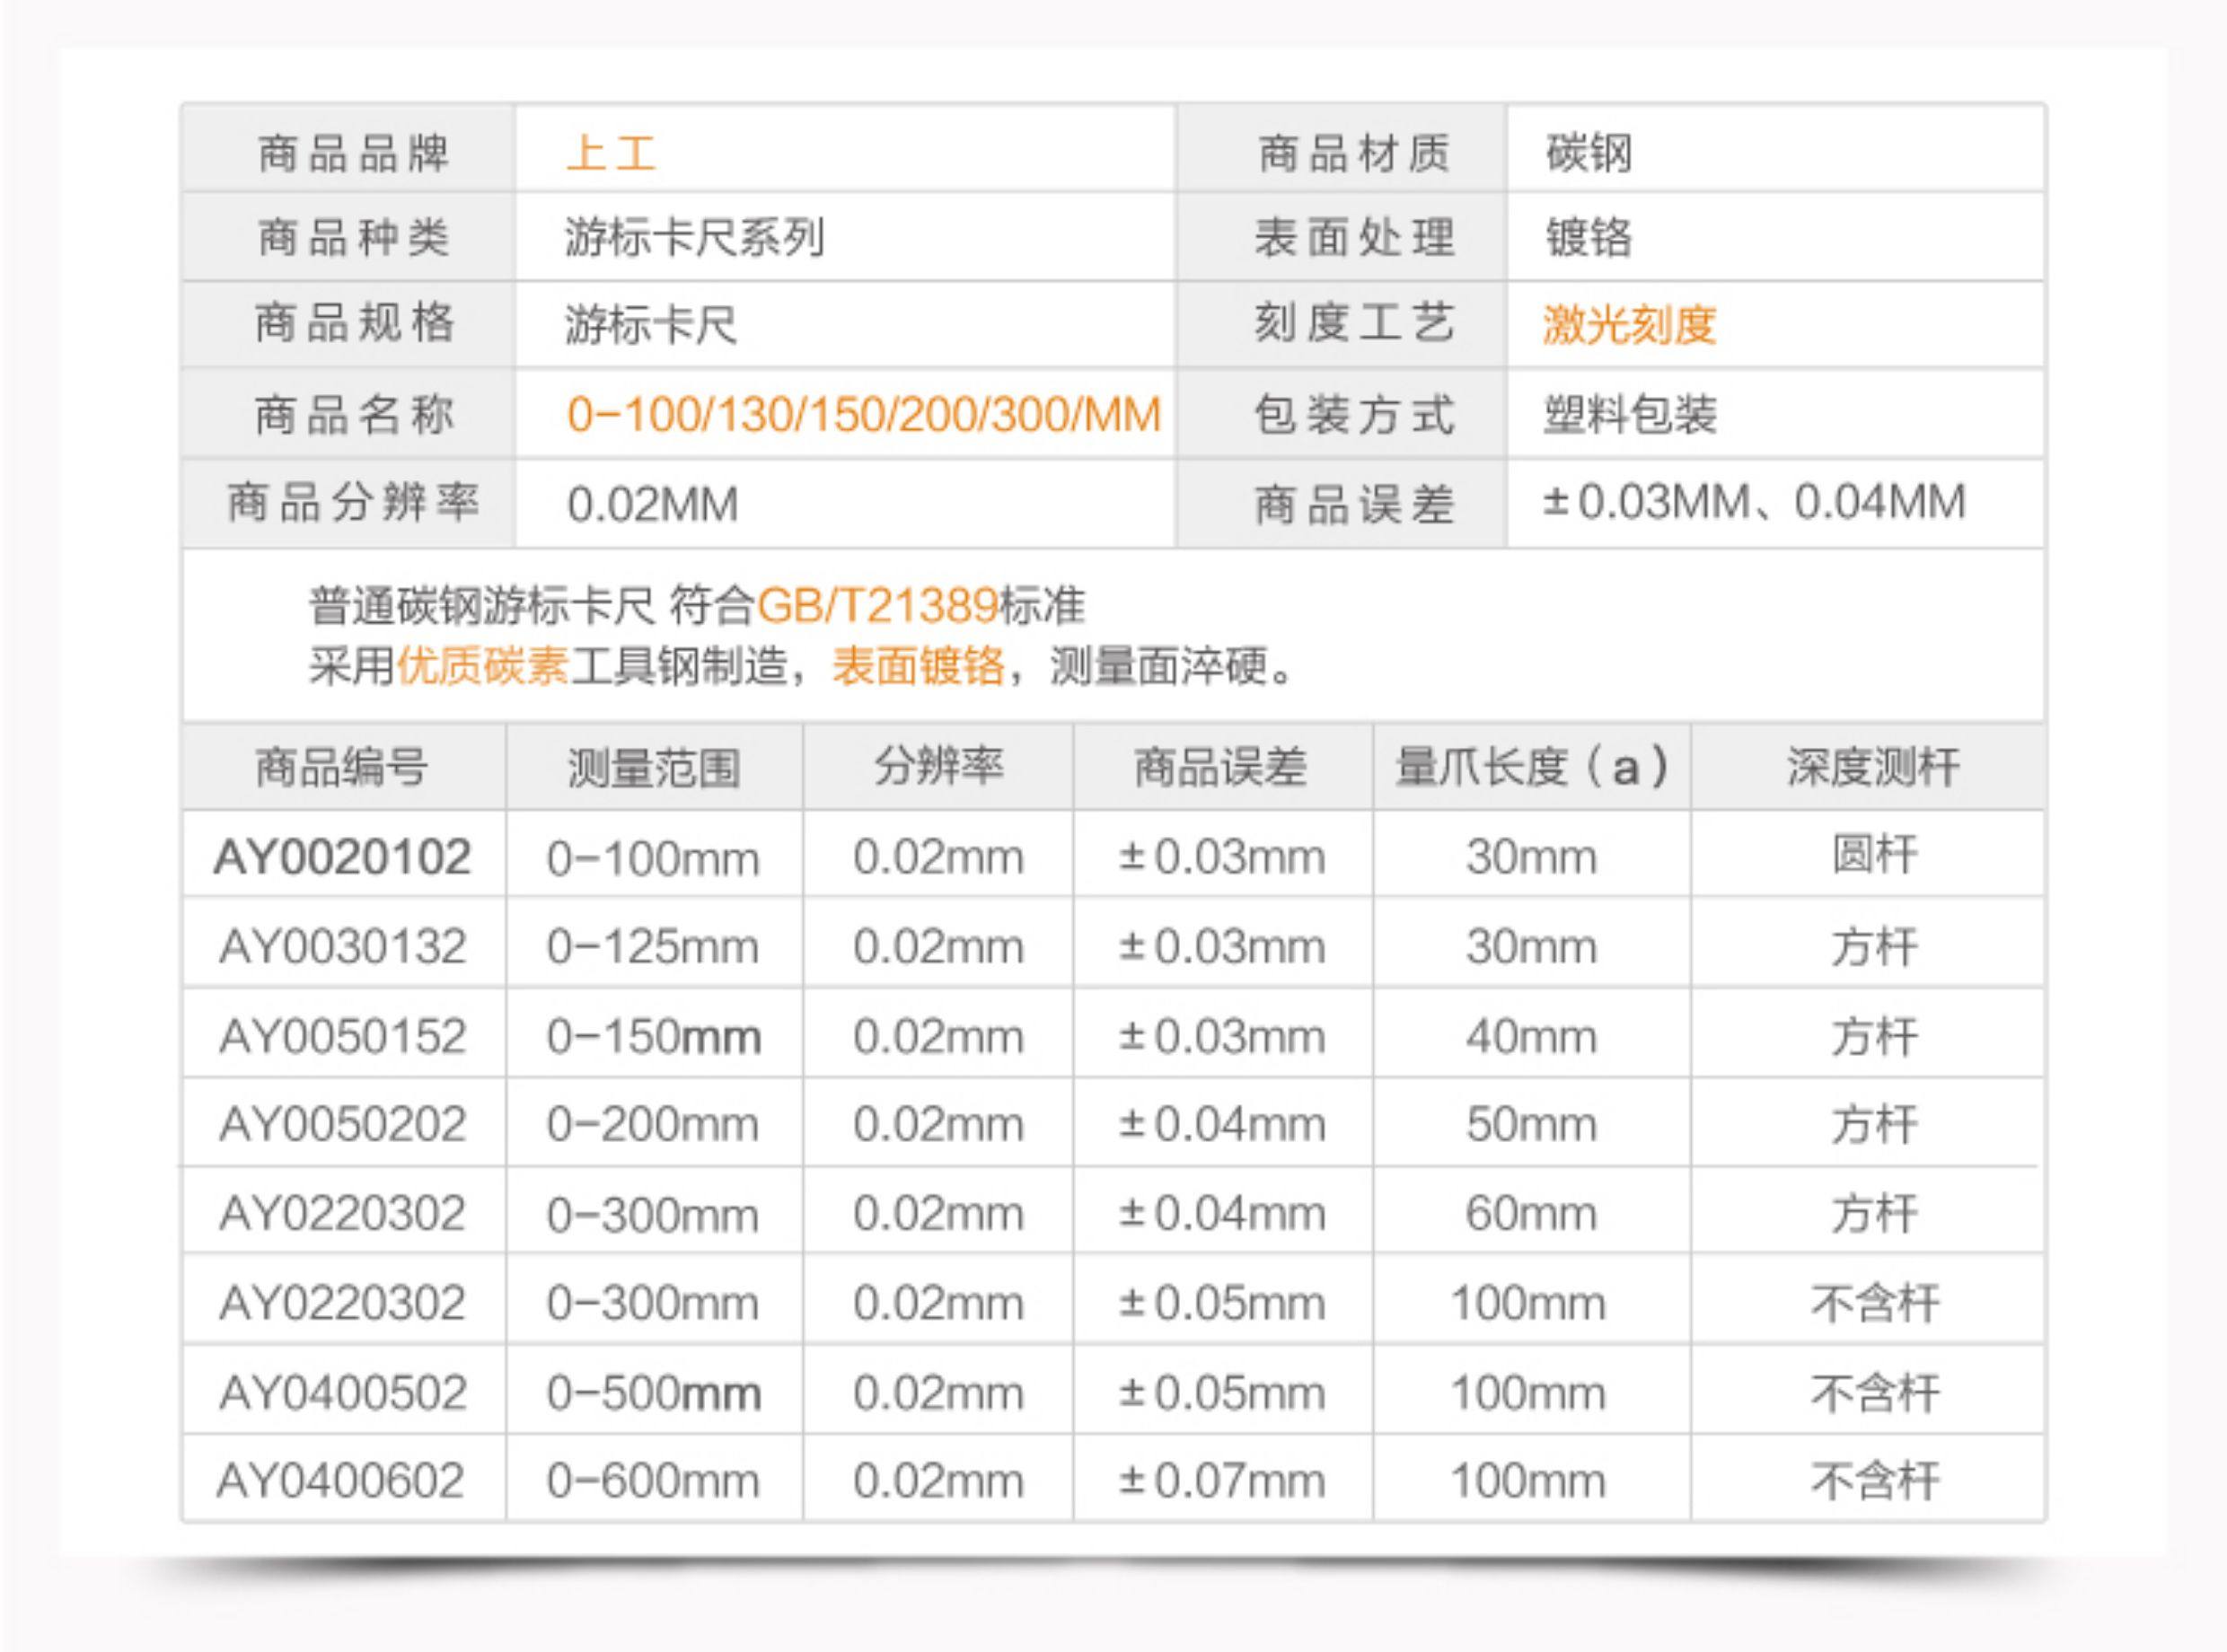Select product code AY0050152
The height and width of the screenshot is (1652, 2227).
click(342, 1036)
